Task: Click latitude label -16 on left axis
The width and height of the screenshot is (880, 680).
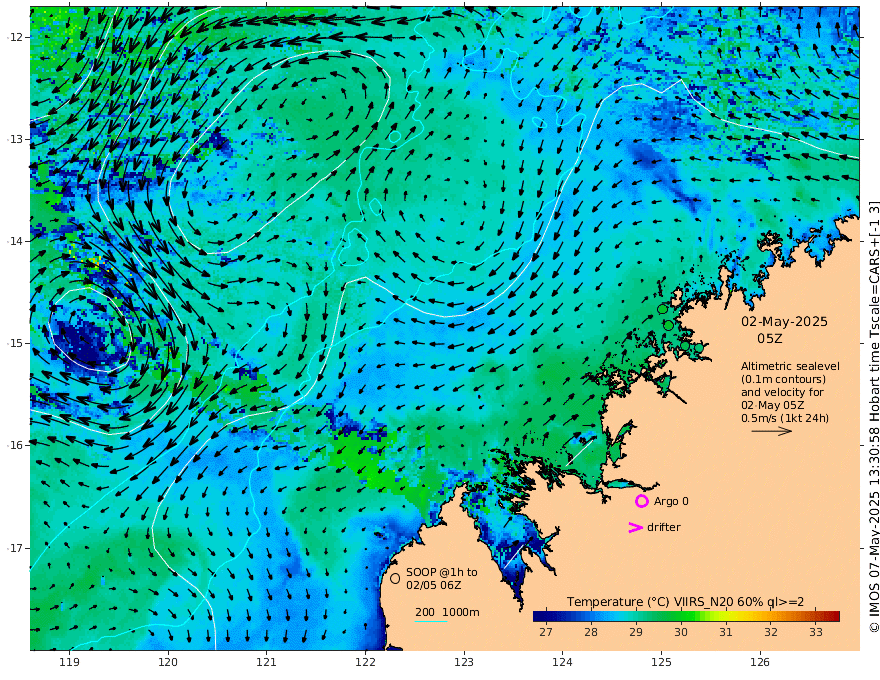Action: pos(15,445)
